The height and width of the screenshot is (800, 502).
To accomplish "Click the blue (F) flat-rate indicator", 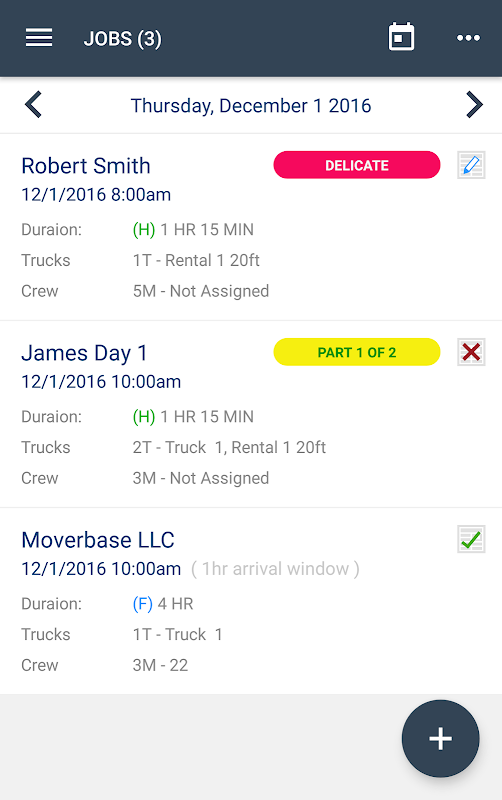I will tap(142, 604).
